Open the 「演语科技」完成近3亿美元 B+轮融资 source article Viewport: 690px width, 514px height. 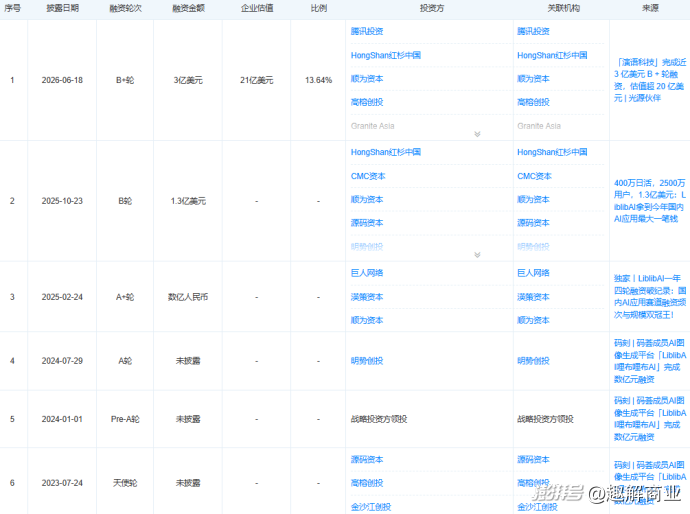pyautogui.click(x=650, y=80)
